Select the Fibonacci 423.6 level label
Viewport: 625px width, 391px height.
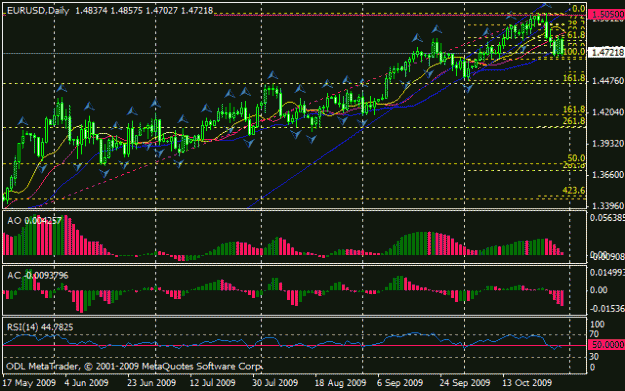pos(574,191)
